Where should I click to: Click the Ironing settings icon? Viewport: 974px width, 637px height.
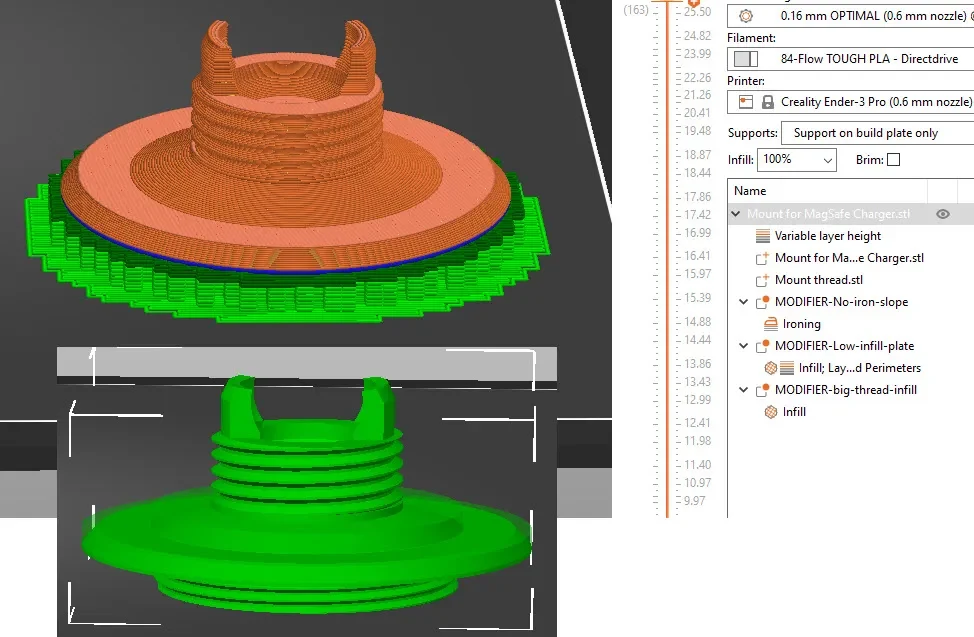click(x=771, y=324)
